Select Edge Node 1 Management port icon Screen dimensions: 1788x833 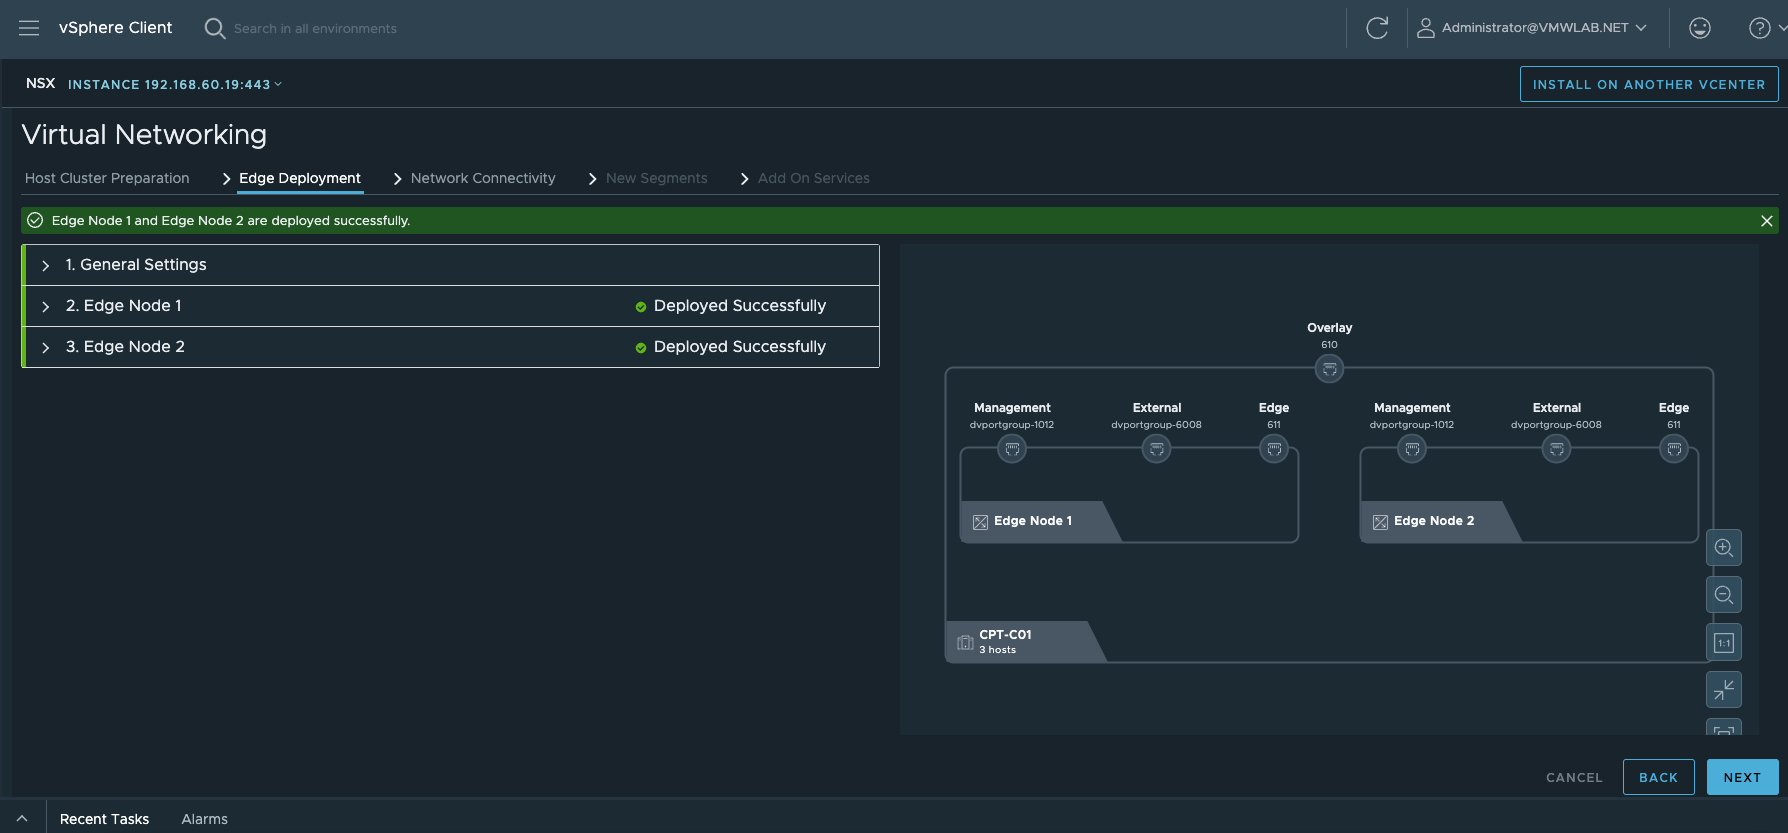[x=1012, y=449]
